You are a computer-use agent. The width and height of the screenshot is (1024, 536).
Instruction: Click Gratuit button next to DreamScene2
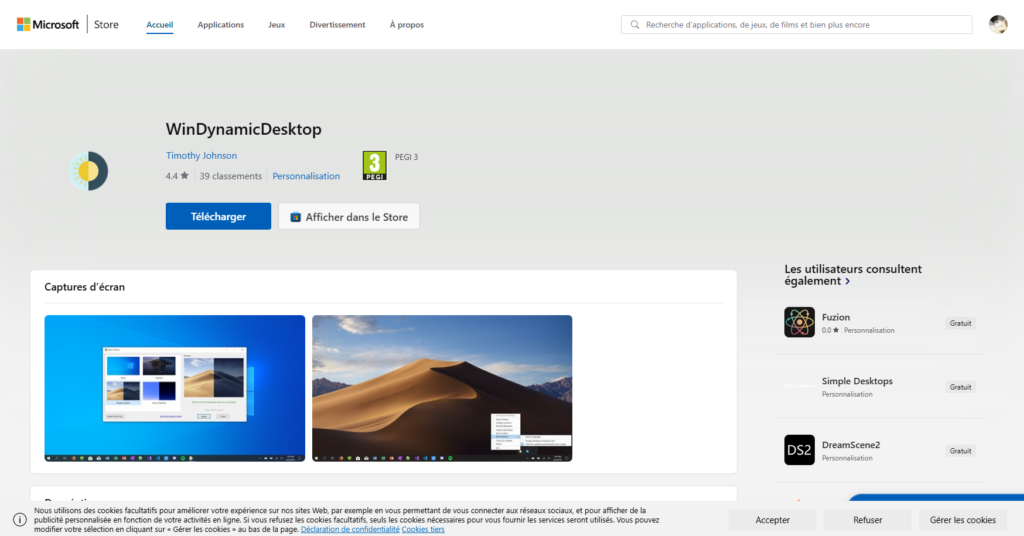[x=960, y=451]
